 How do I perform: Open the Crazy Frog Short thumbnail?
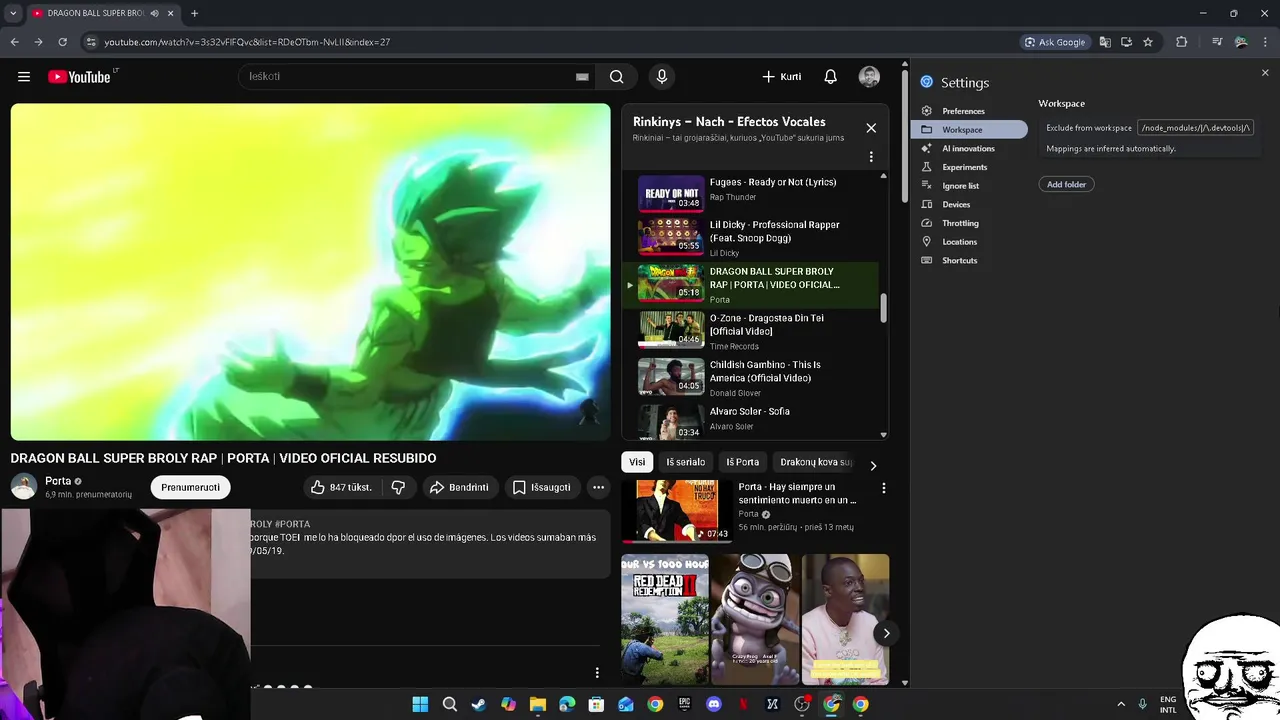click(755, 619)
